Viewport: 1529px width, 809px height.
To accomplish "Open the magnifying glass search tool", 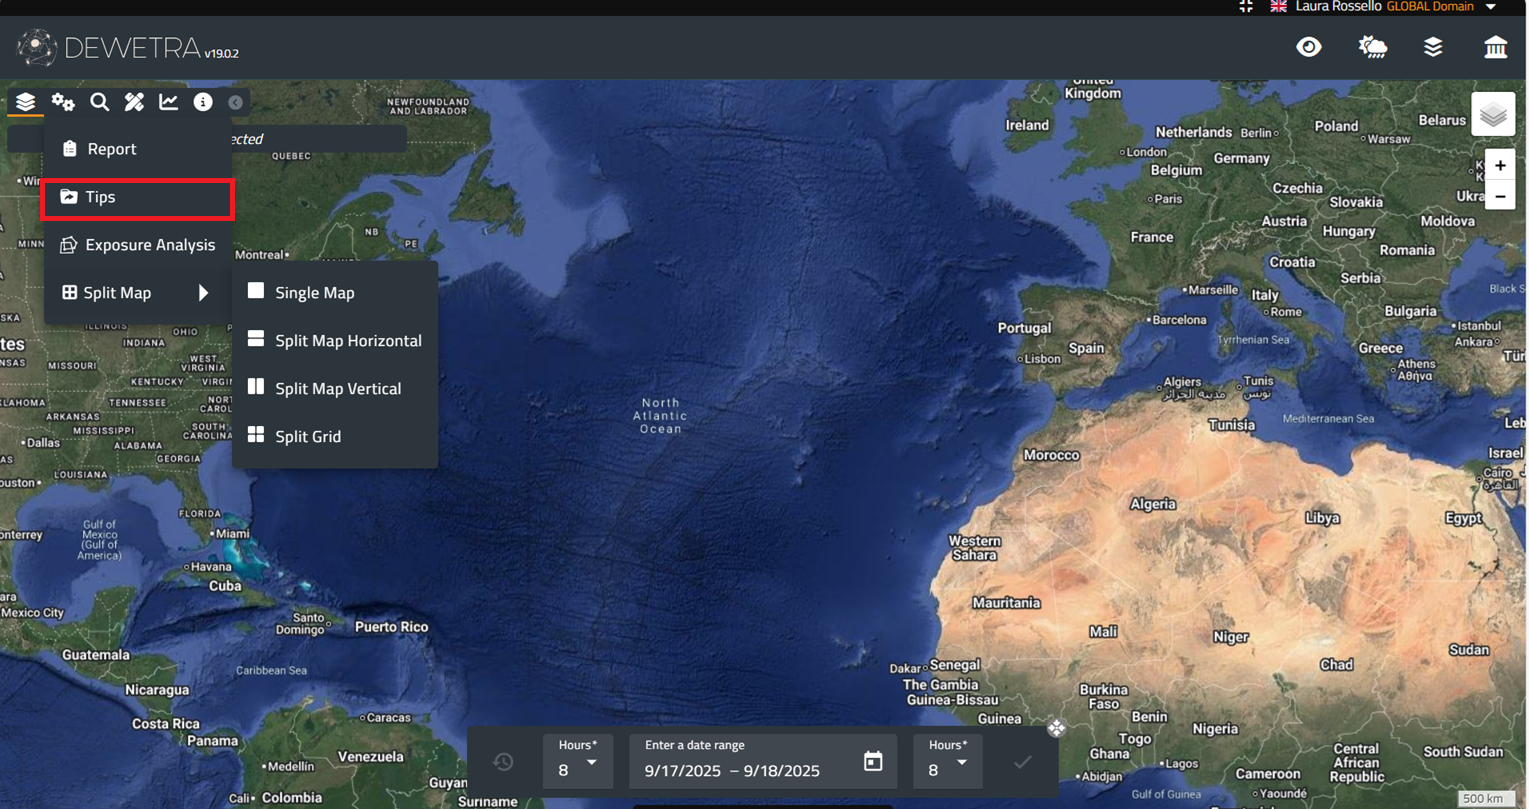I will pyautogui.click(x=99, y=102).
